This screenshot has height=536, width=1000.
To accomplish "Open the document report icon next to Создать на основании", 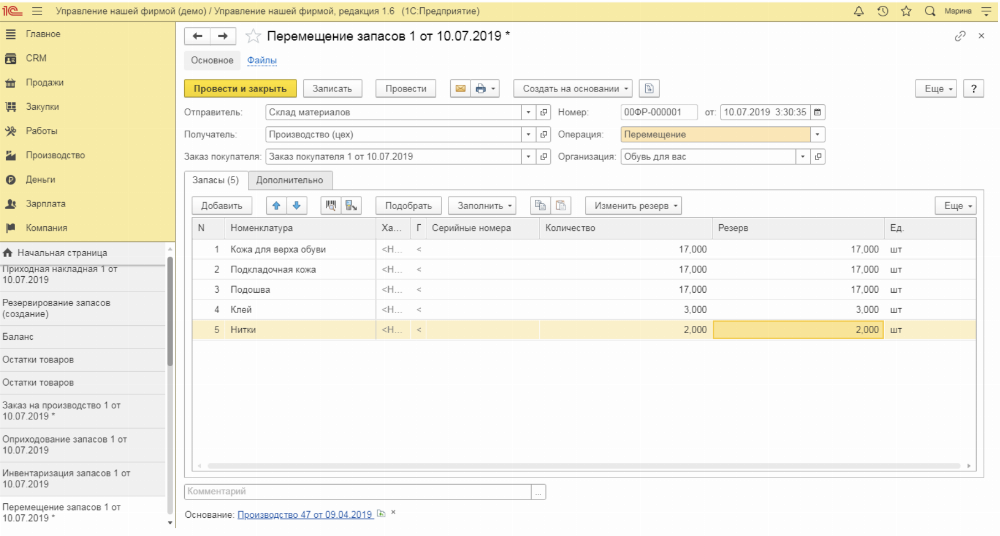I will [x=649, y=89].
